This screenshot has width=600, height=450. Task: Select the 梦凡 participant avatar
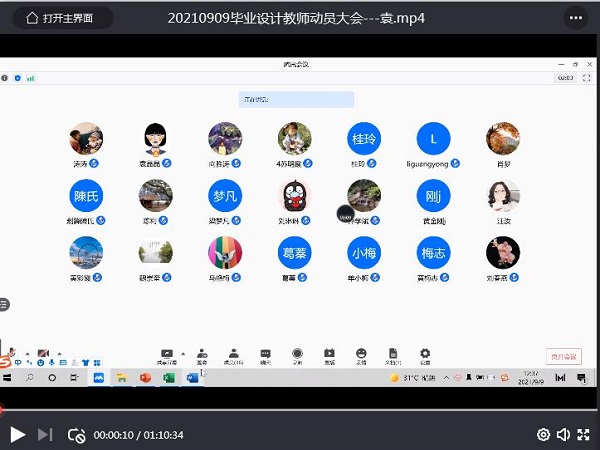point(225,196)
